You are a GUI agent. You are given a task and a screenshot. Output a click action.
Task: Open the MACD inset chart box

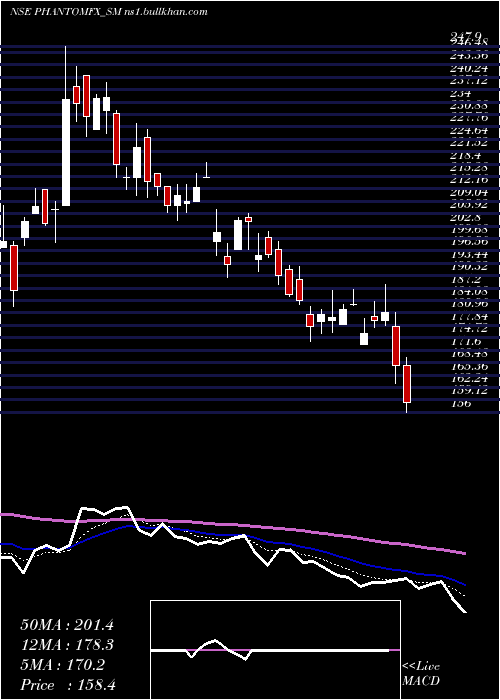[275, 650]
